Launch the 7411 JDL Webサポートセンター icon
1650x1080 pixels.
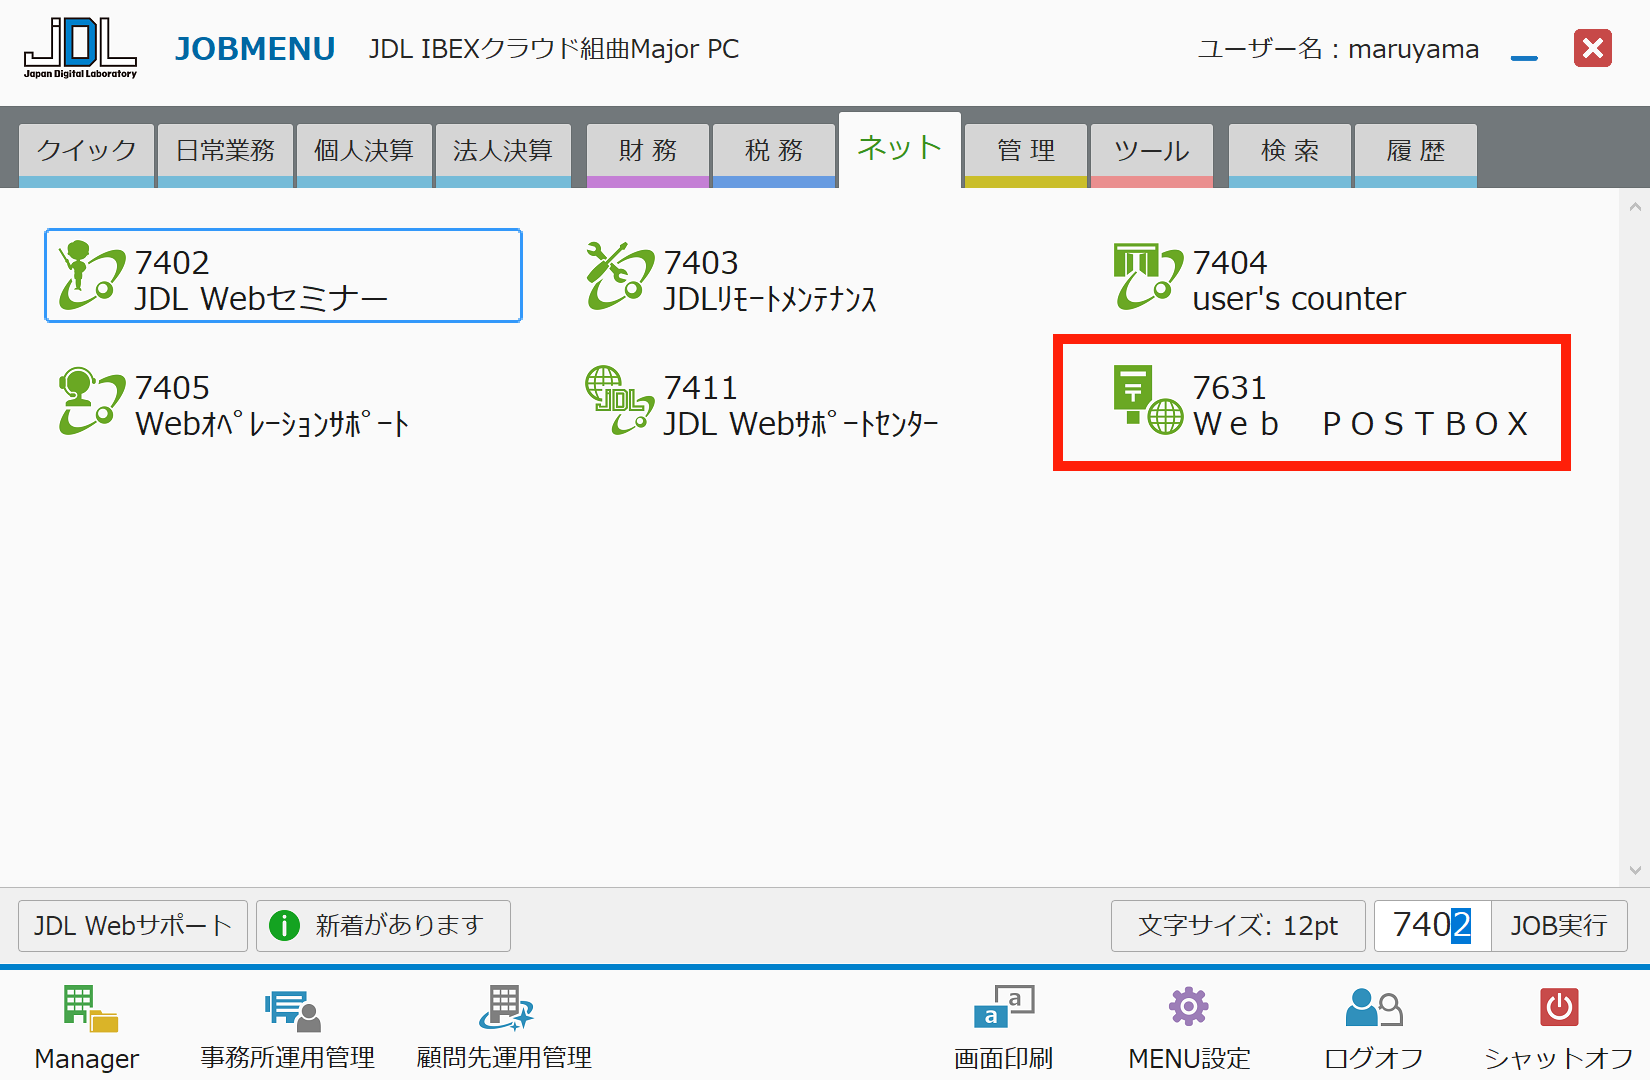(620, 401)
